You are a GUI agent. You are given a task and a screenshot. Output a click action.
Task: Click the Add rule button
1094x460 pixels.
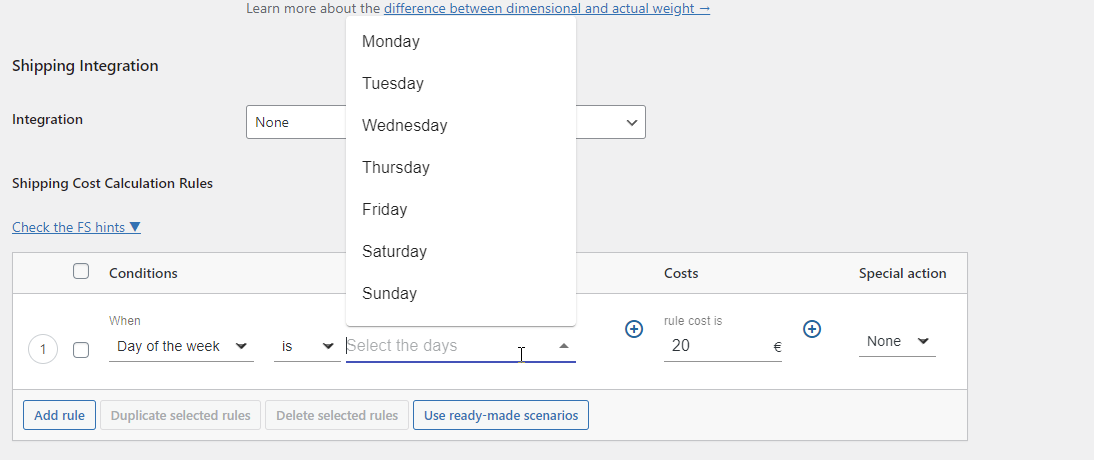tap(59, 415)
